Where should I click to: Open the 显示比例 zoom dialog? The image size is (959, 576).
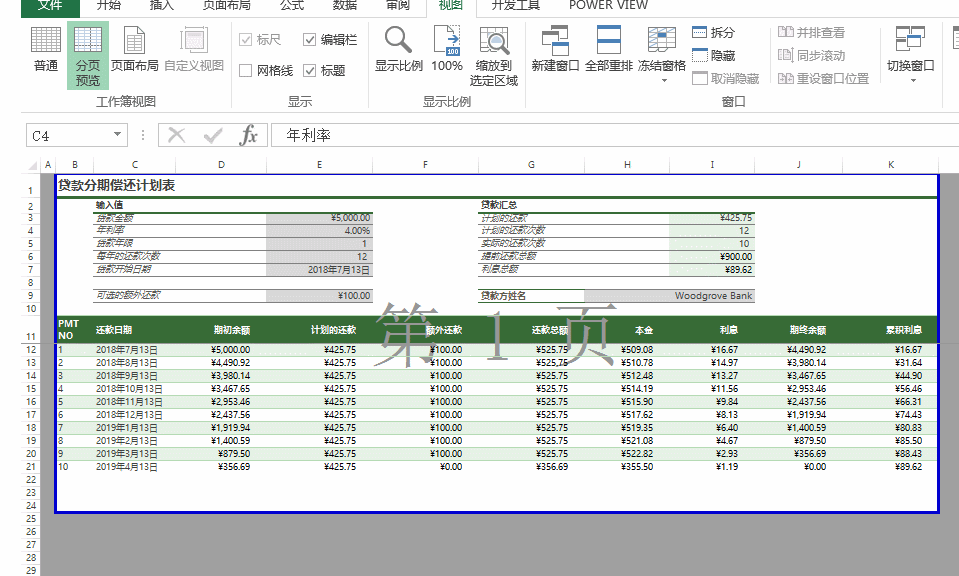pos(397,50)
